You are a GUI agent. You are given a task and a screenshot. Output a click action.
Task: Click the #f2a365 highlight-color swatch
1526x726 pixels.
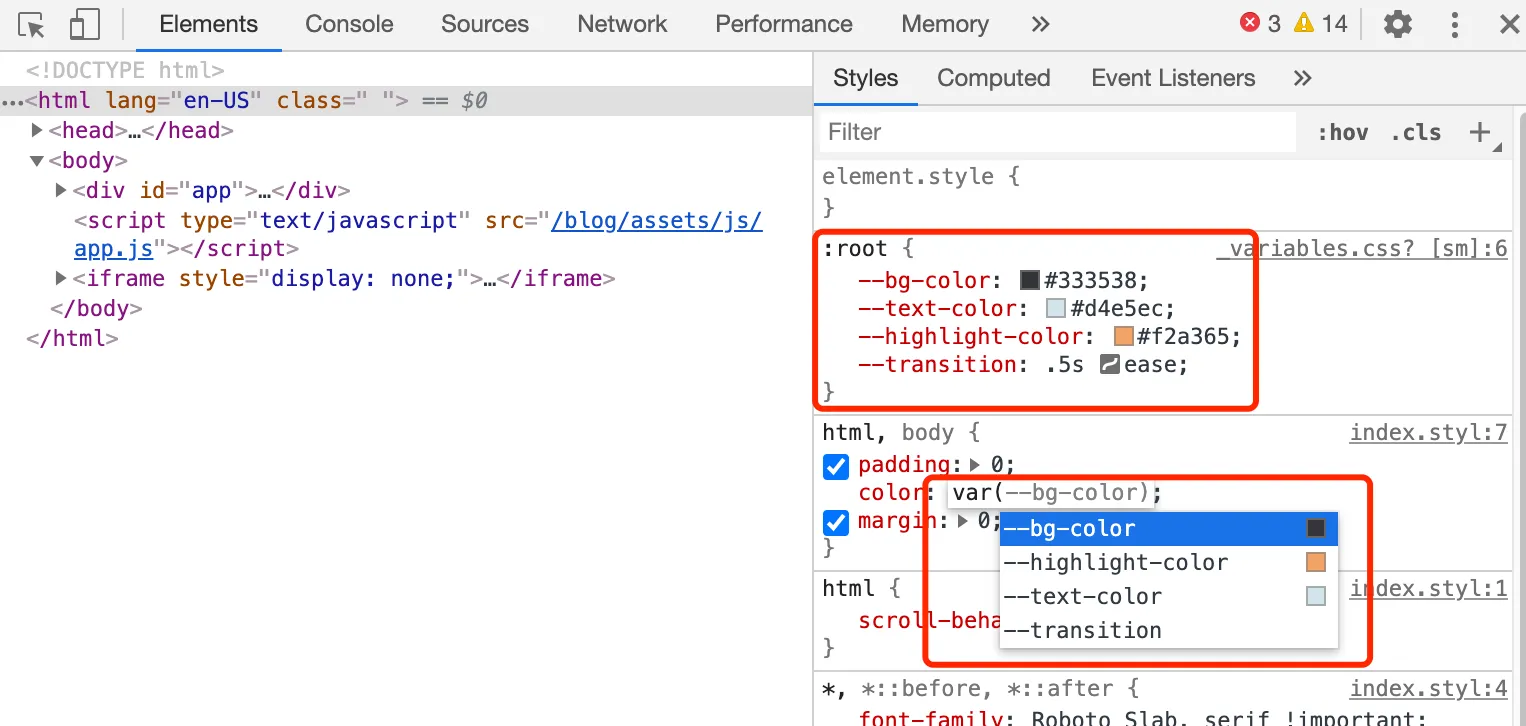[1123, 336]
